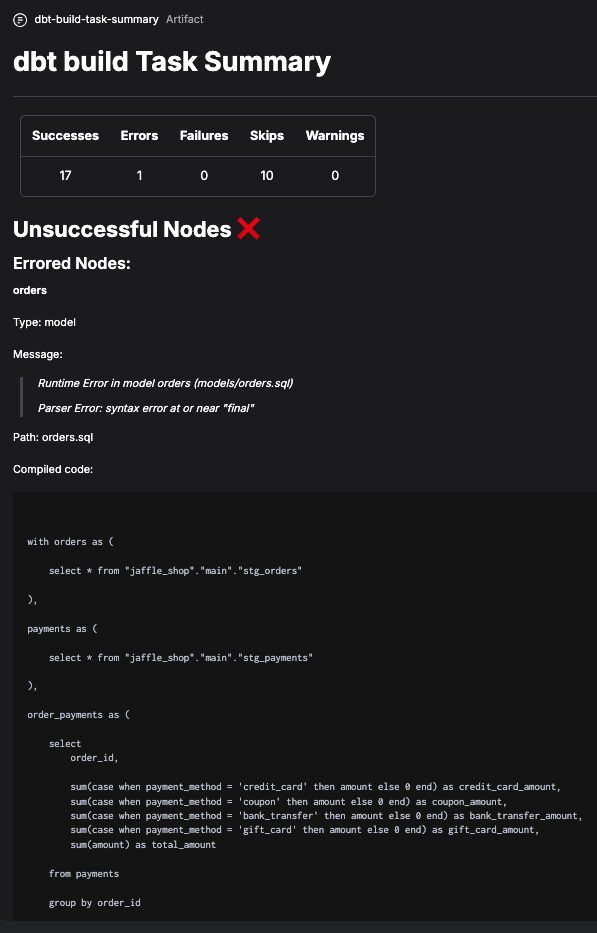Click the dbt build Task Summary heading
Viewport: 597px width, 933px height.
click(172, 61)
